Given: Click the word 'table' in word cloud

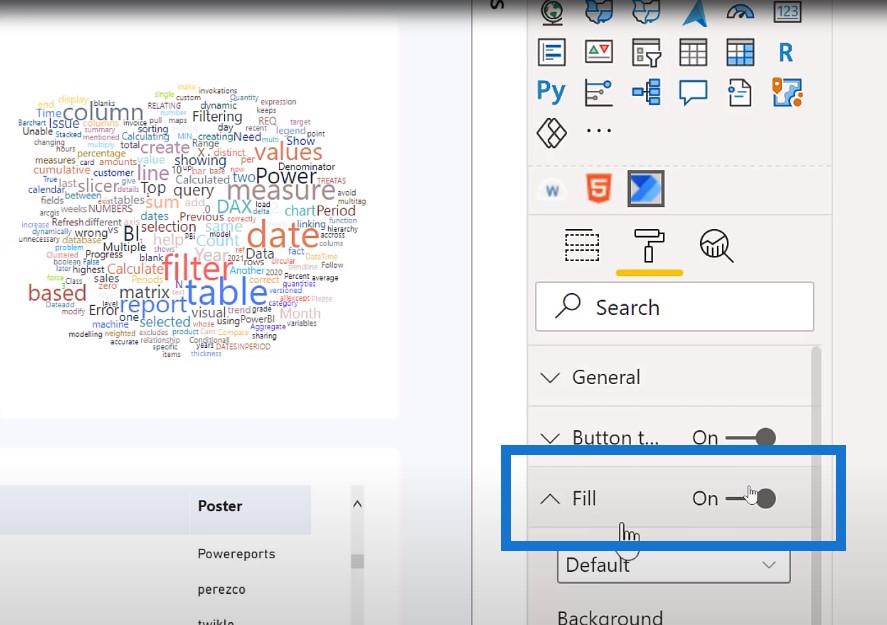Looking at the screenshot, I should (x=226, y=293).
